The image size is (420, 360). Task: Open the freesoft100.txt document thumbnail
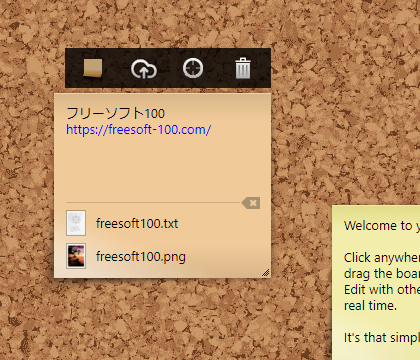pos(76,223)
